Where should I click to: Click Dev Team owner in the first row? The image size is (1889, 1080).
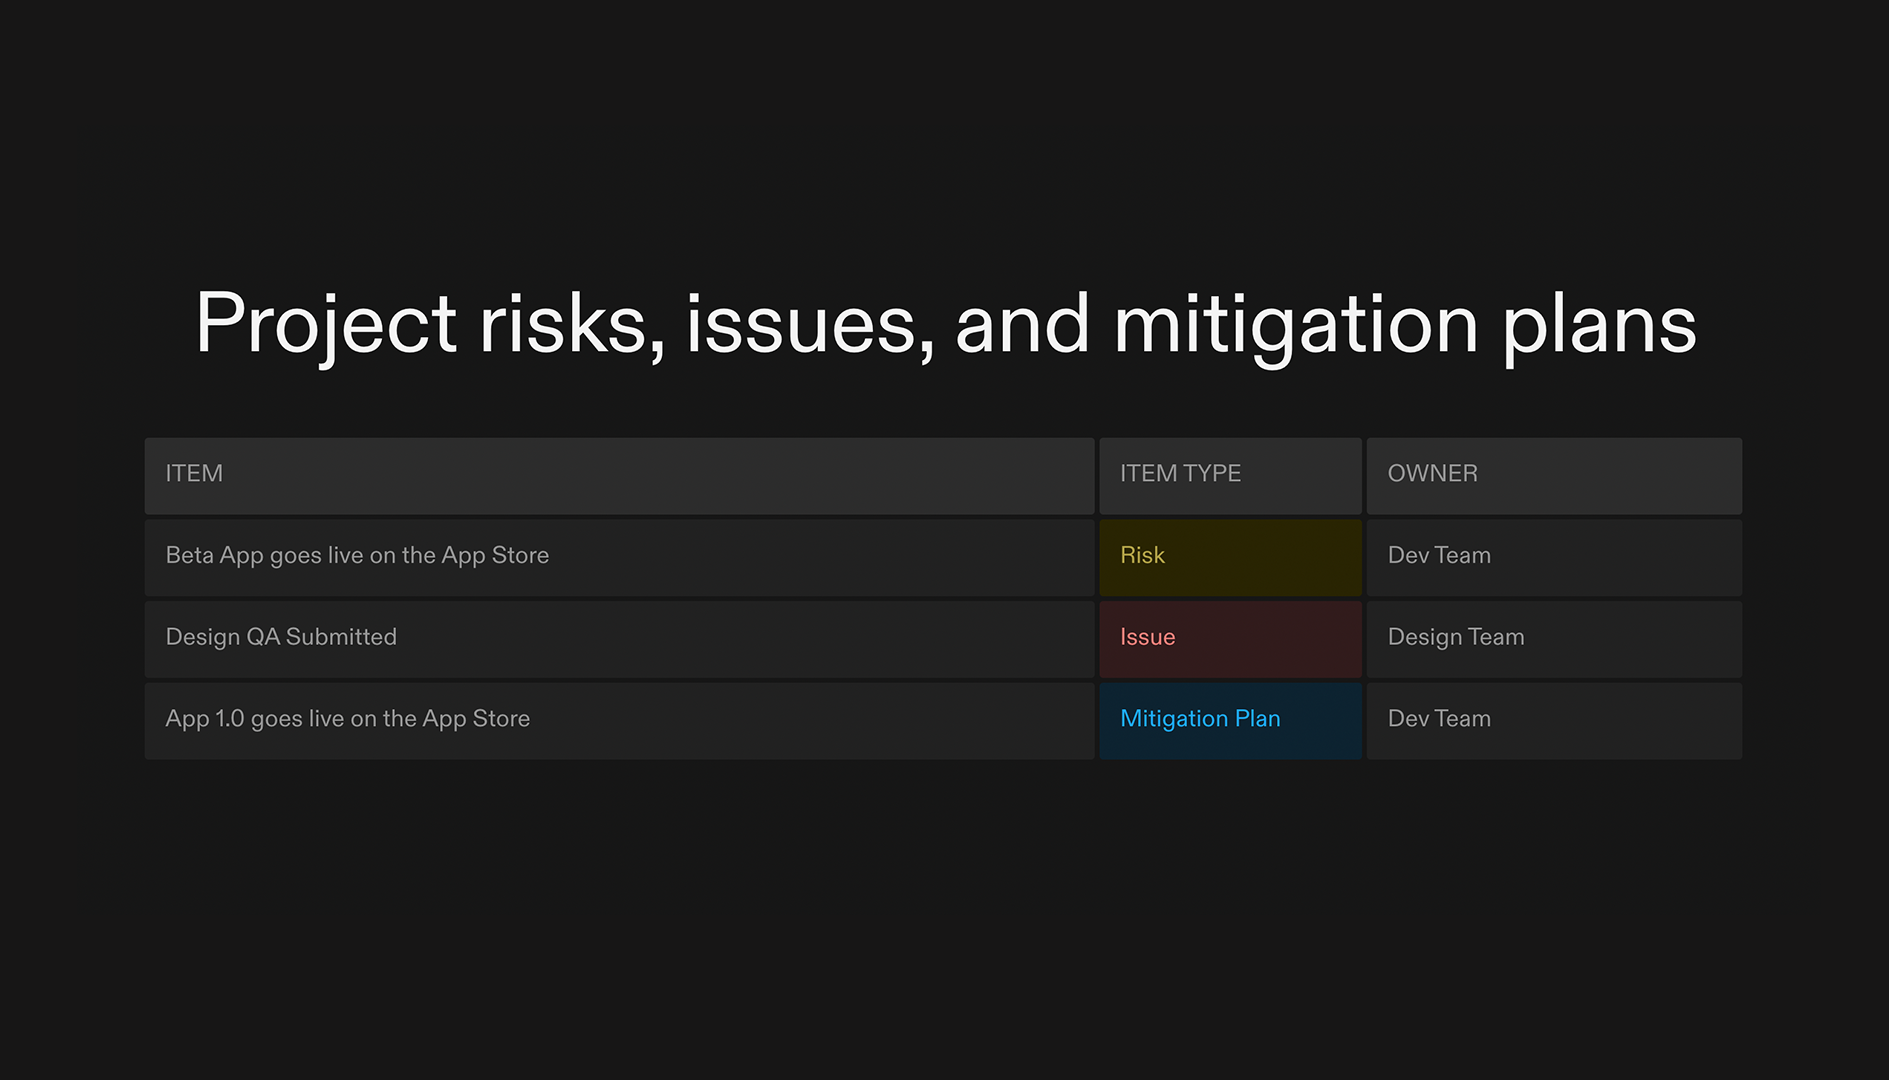click(x=1438, y=556)
